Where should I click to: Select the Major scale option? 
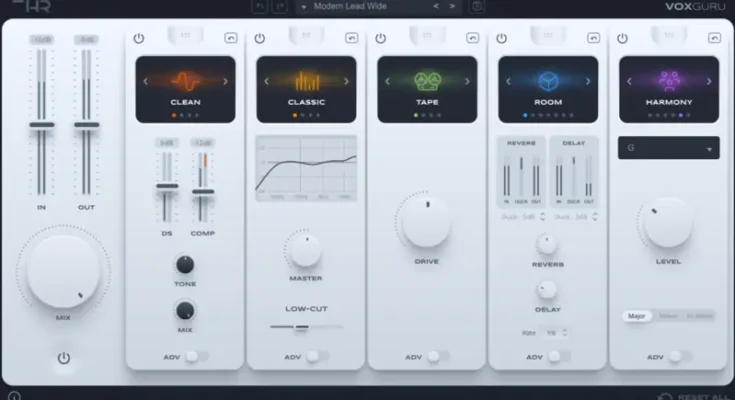(x=636, y=316)
